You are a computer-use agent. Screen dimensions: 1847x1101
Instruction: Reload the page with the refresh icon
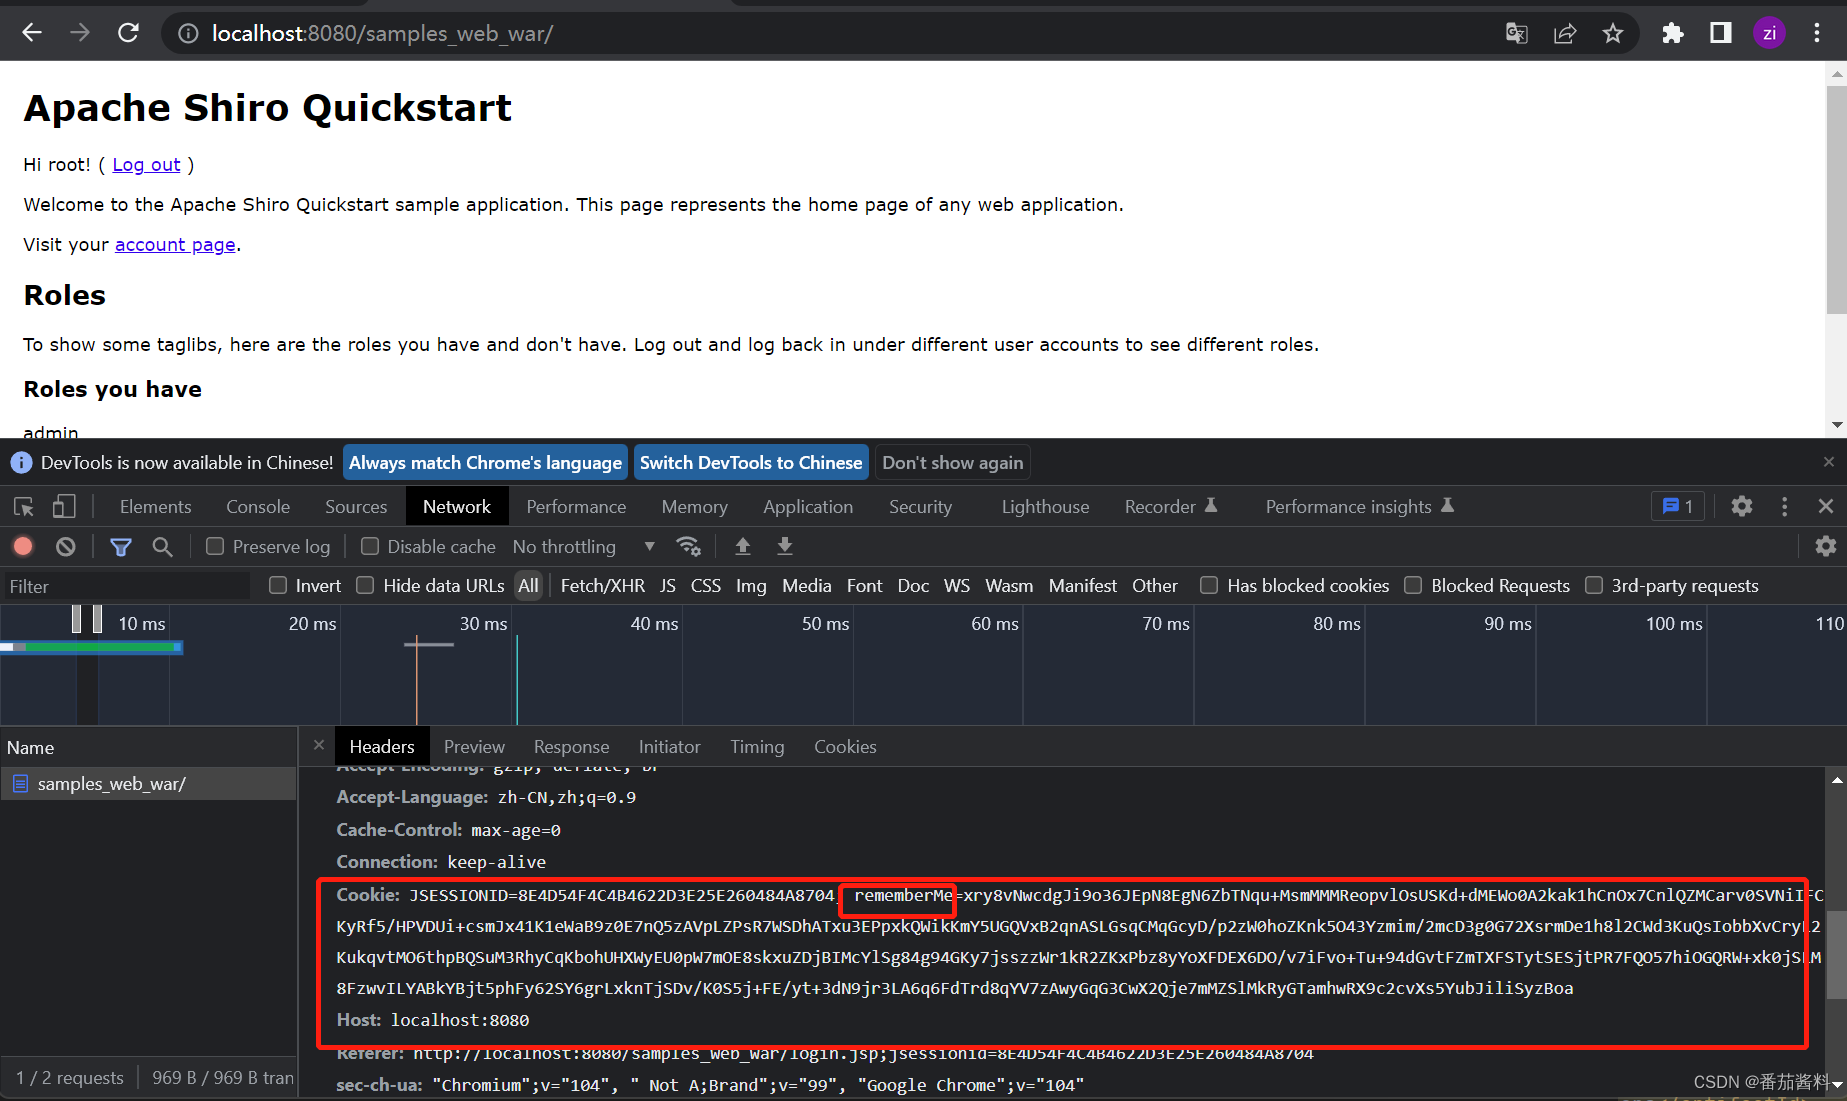pos(128,33)
